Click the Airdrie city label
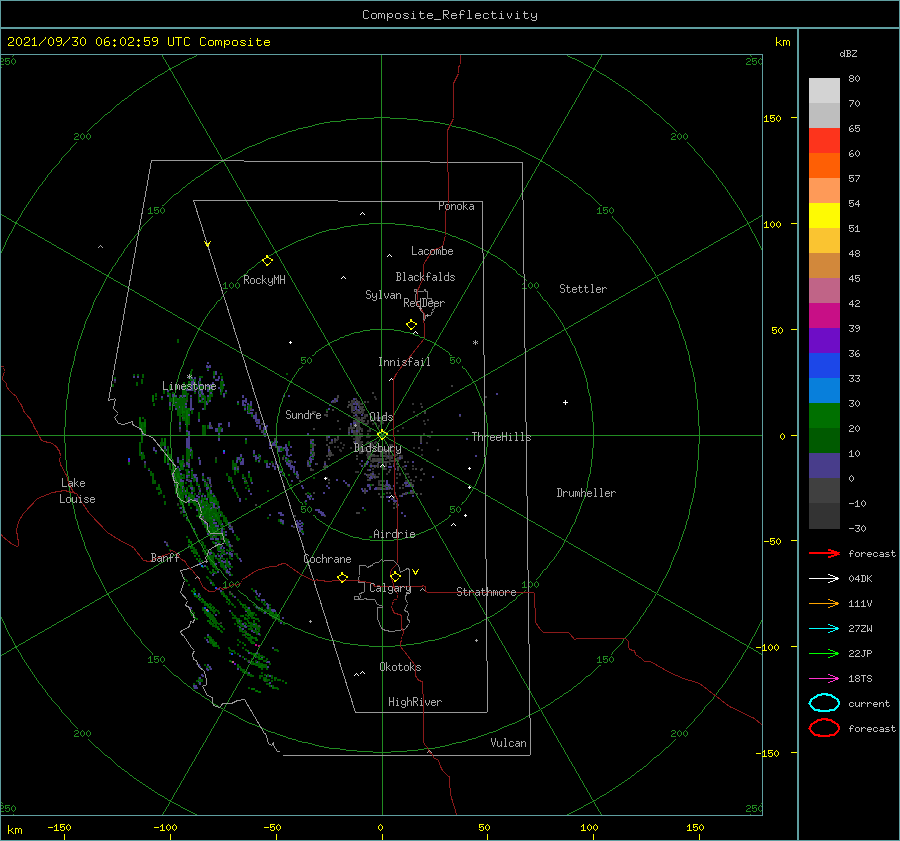The width and height of the screenshot is (900, 841). (x=394, y=534)
